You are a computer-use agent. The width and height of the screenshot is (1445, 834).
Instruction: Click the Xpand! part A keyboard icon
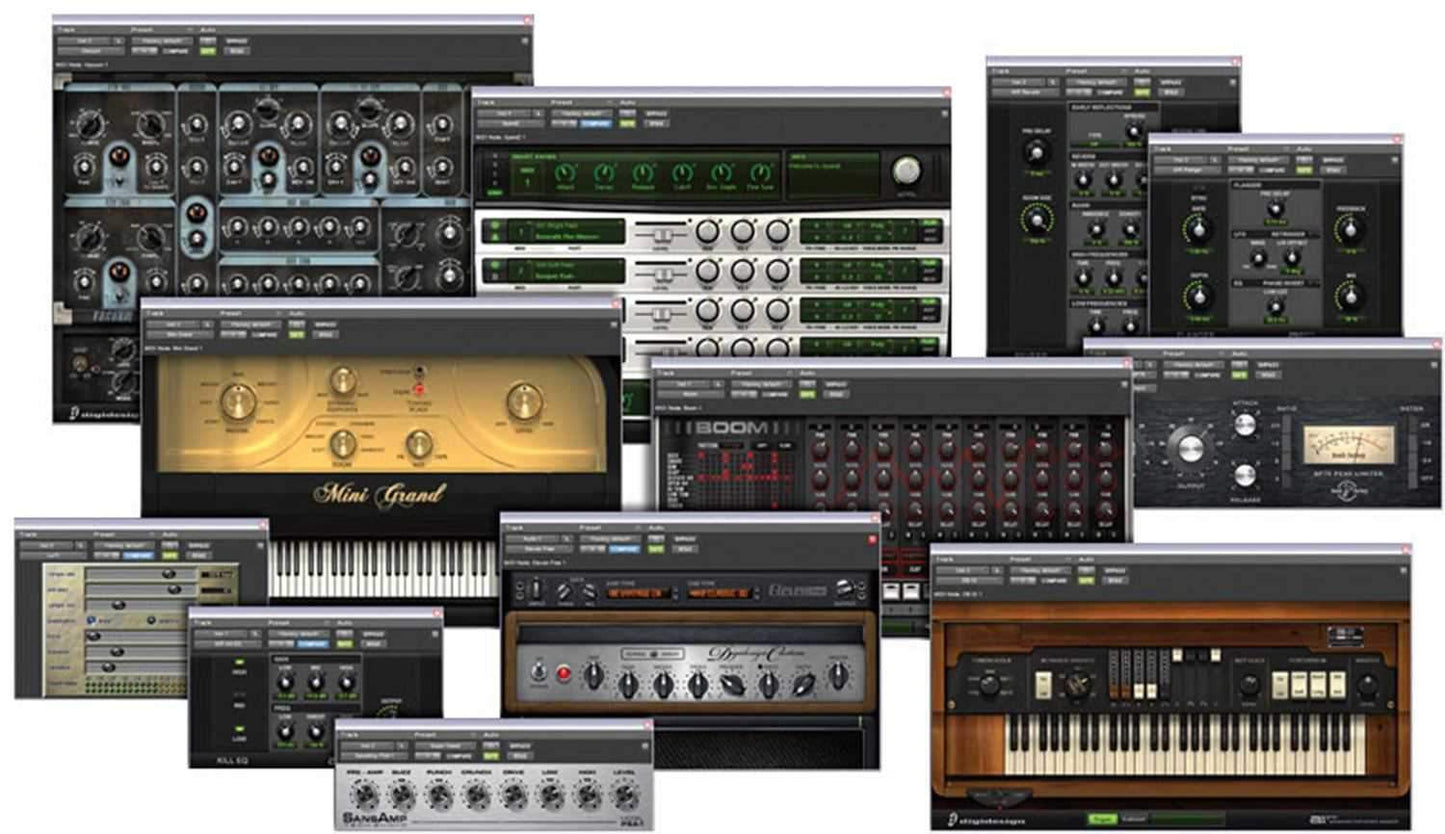pos(494,236)
